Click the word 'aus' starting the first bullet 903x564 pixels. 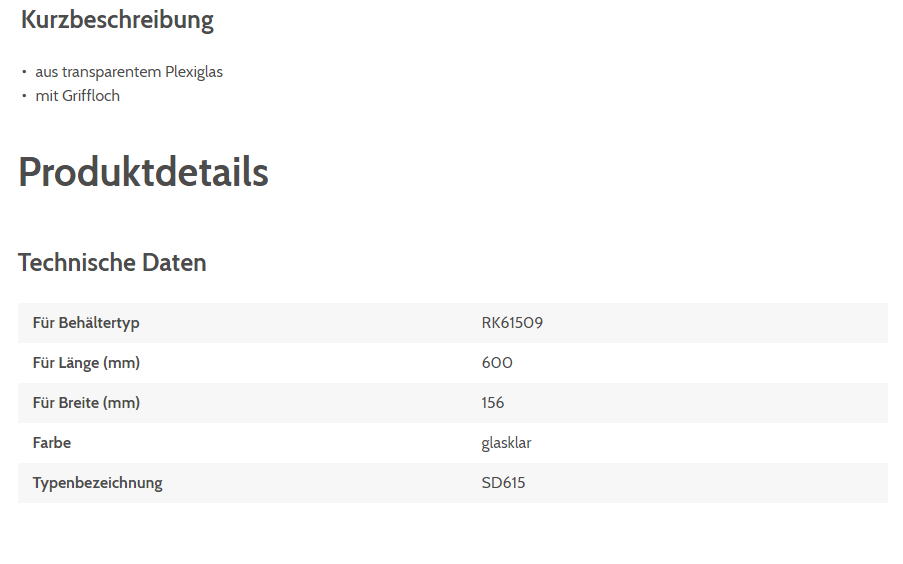tap(46, 72)
